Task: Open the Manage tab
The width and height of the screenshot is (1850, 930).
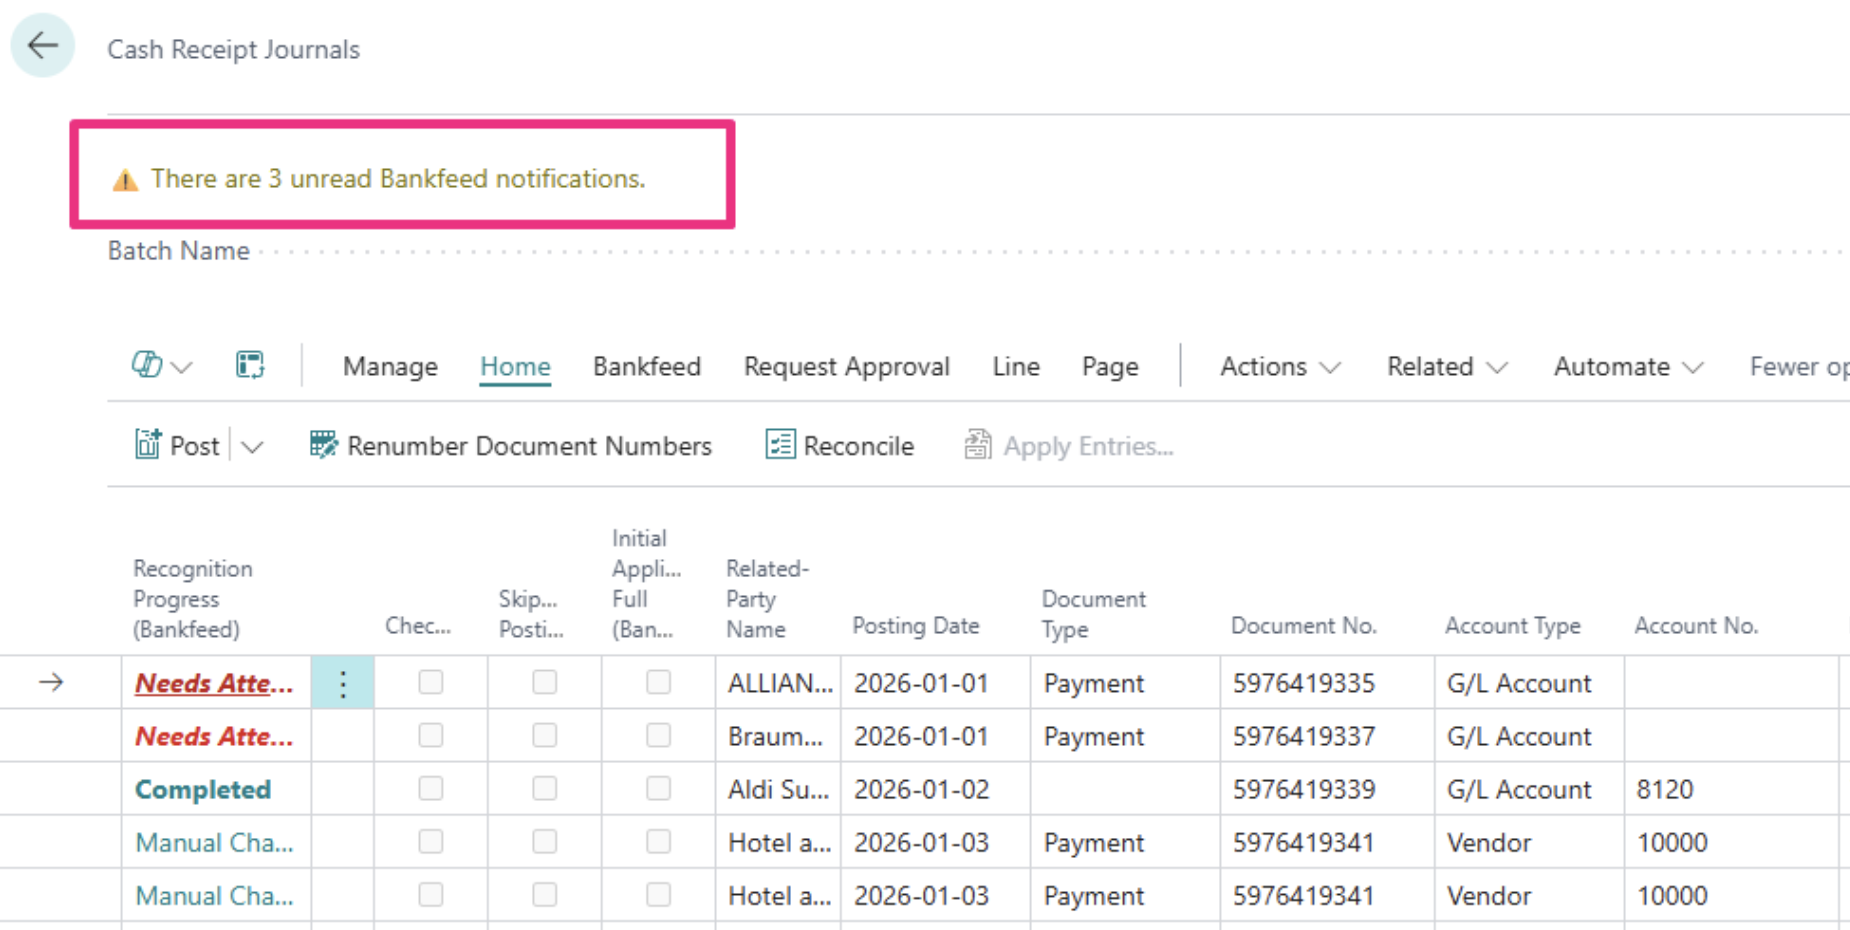Action: point(390,367)
